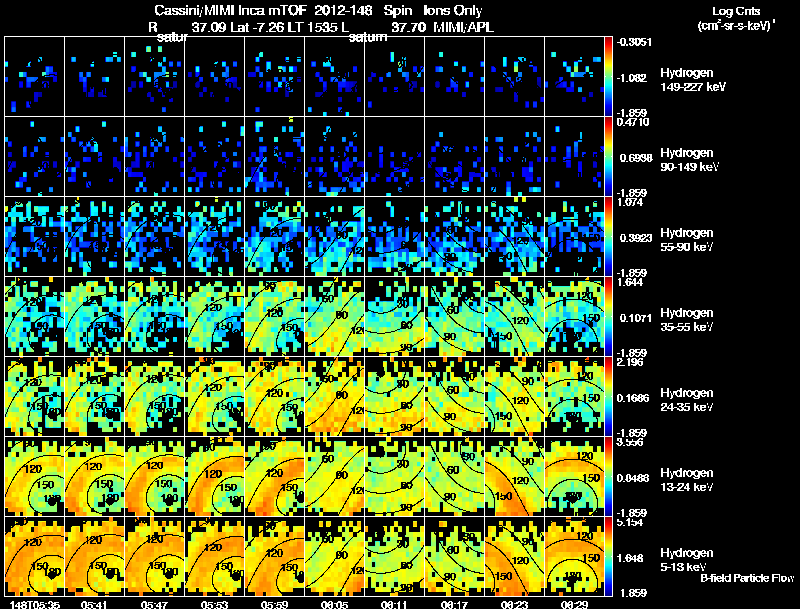Click the Log Cnts legend heading
The width and height of the screenshot is (800, 609).
(736, 11)
